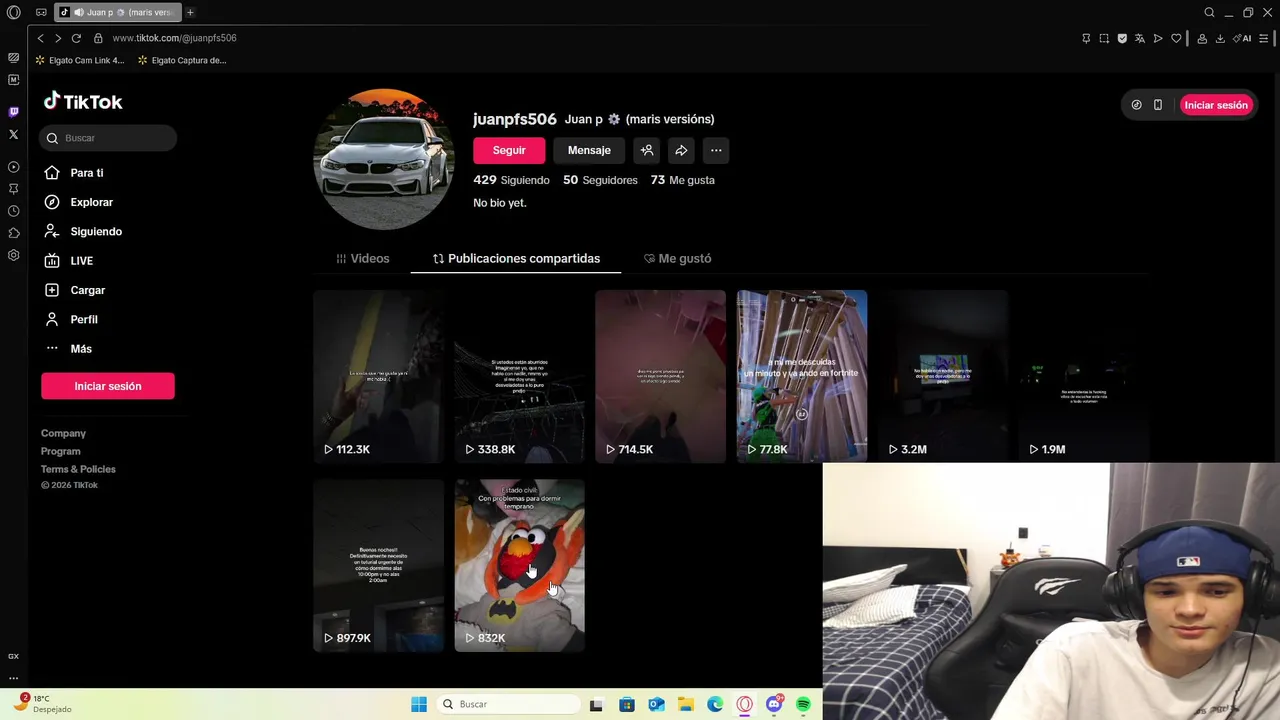Toggle the ad blocker shield icon

(1122, 38)
